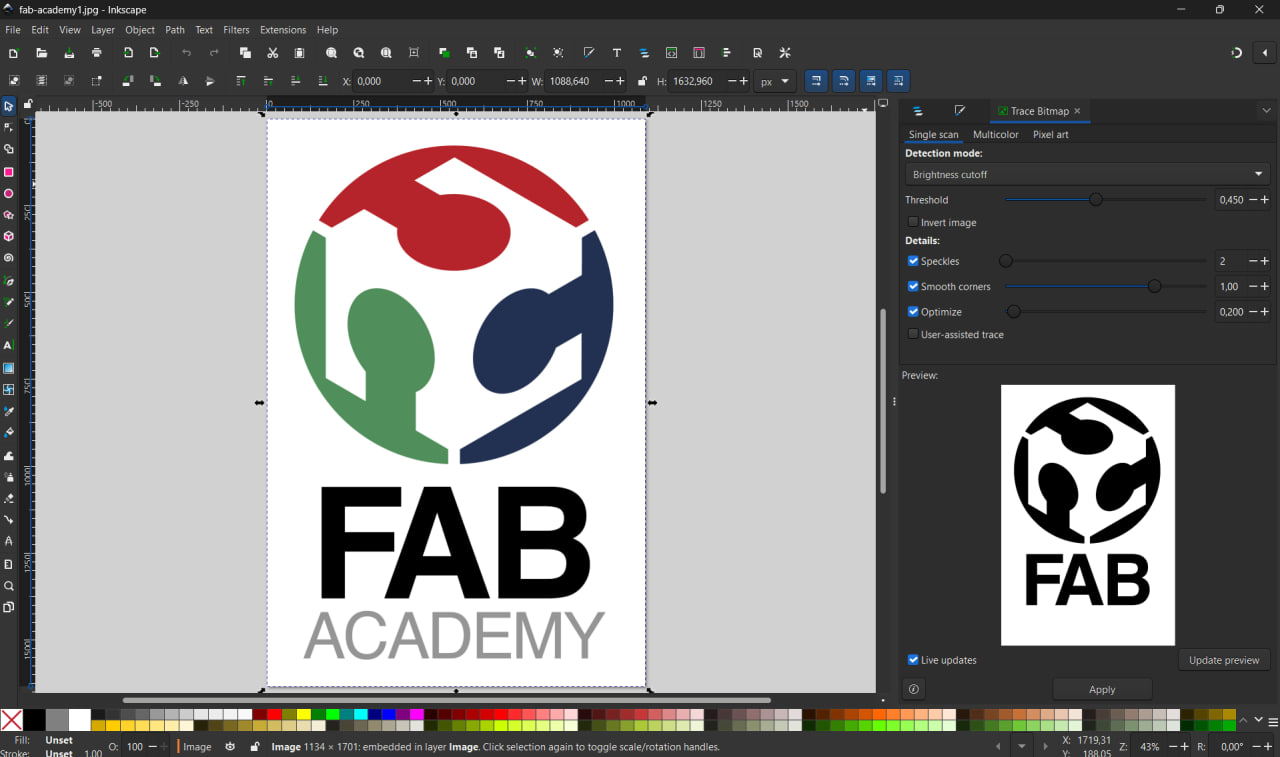The height and width of the screenshot is (757, 1280).
Task: Toggle current layer visibility eye icon
Action: point(230,747)
